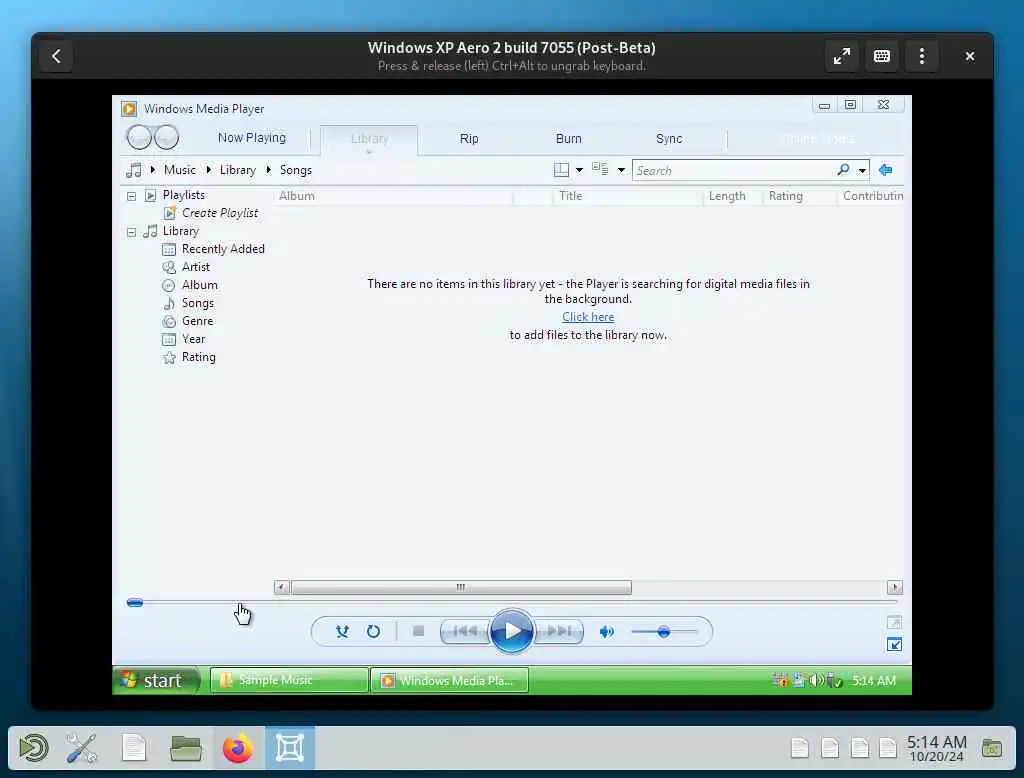This screenshot has height=778, width=1024.
Task: Click the Media Player forward navigation button
Action: point(167,137)
